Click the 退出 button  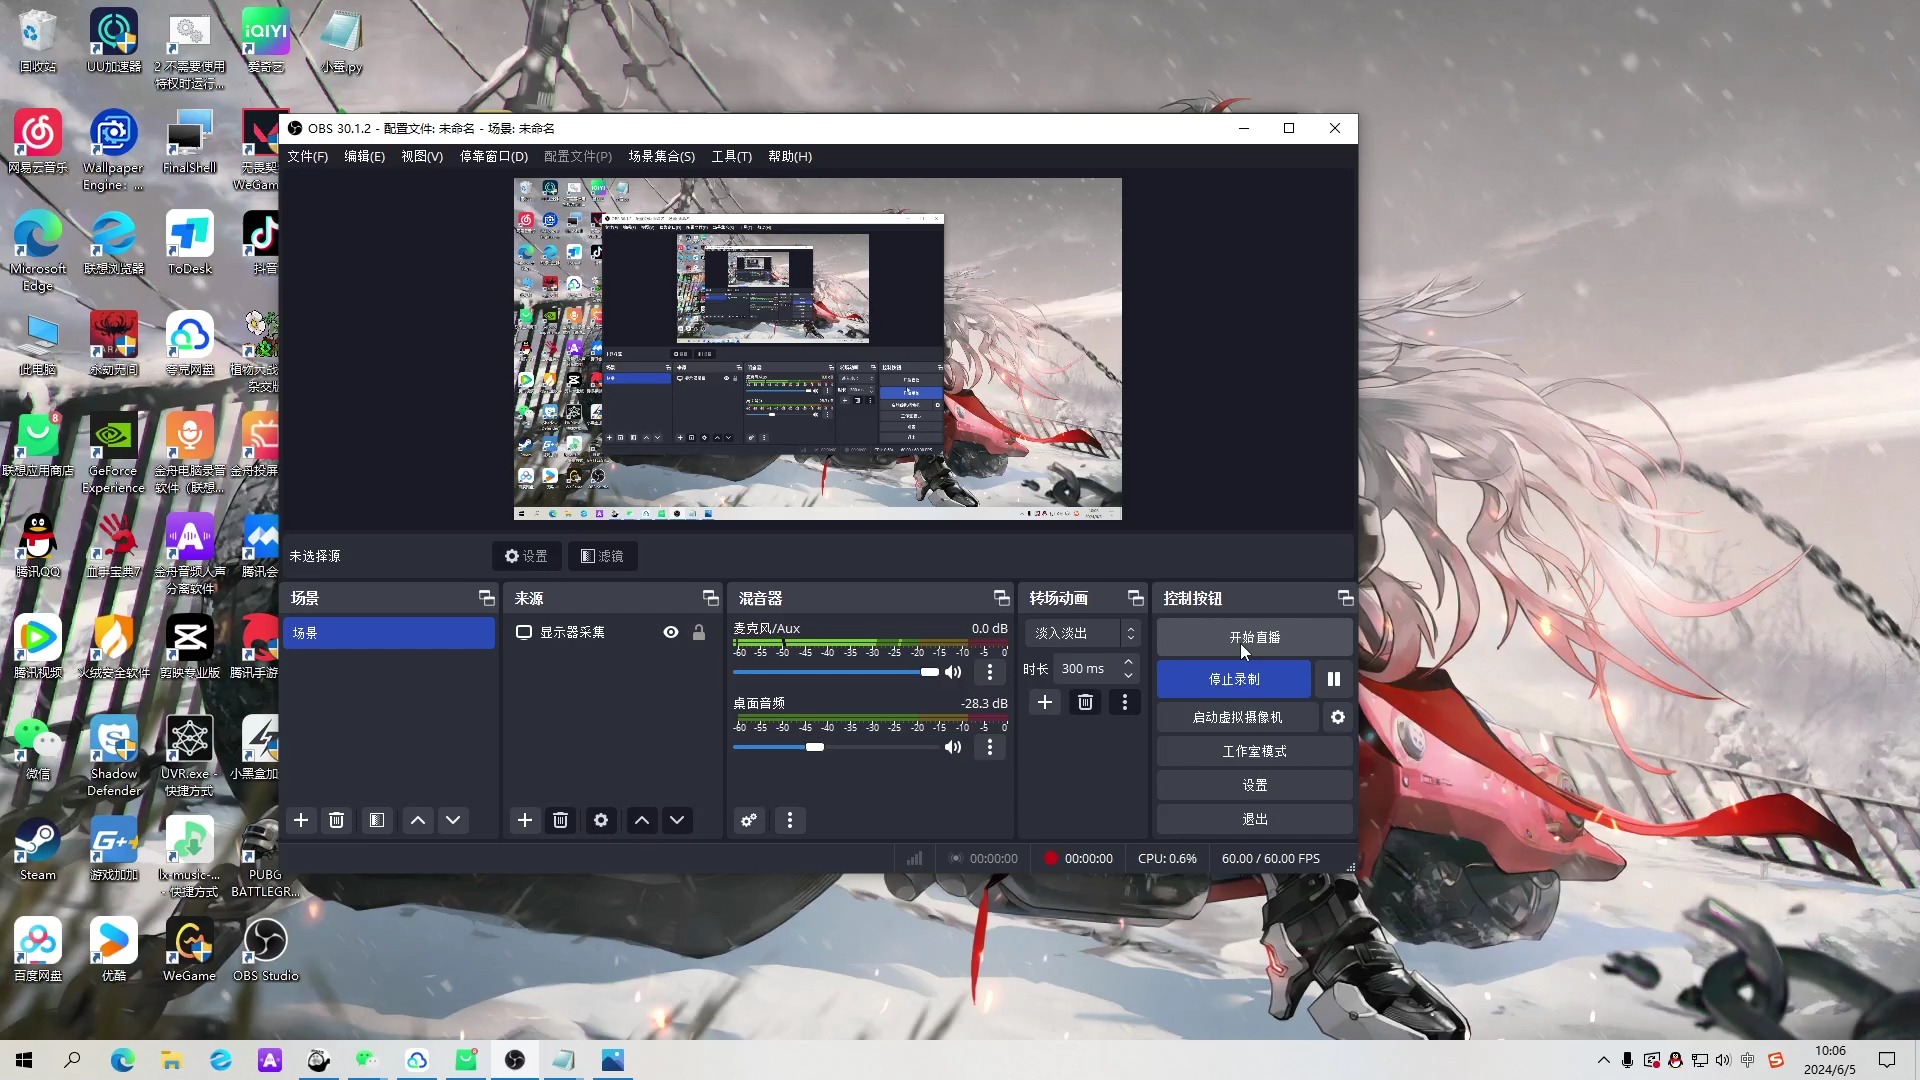(1255, 819)
